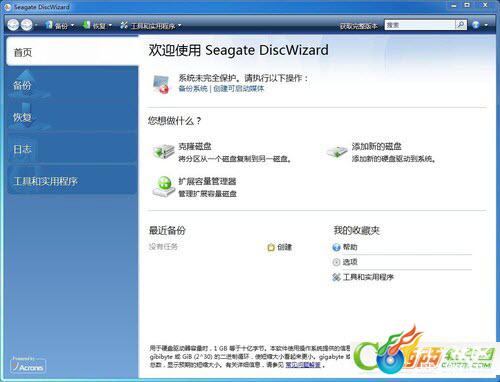This screenshot has height=382, width=500.
Task: Open the 备份 toolbar menu
Action: pyautogui.click(x=59, y=25)
